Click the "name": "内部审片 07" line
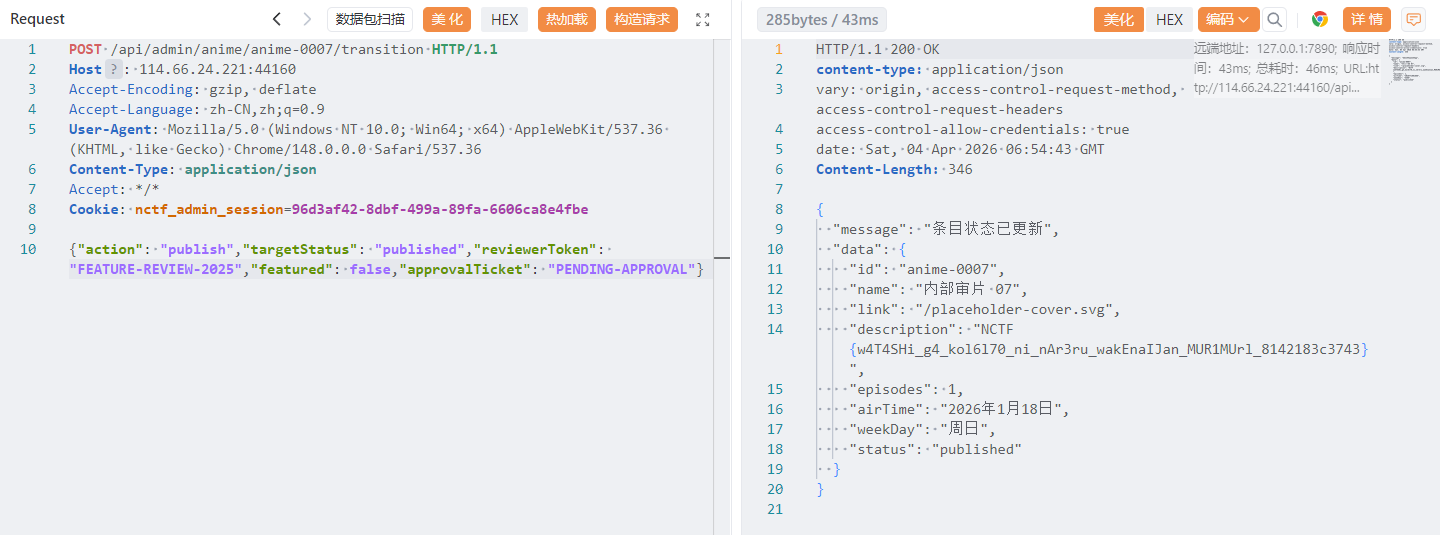 939,289
